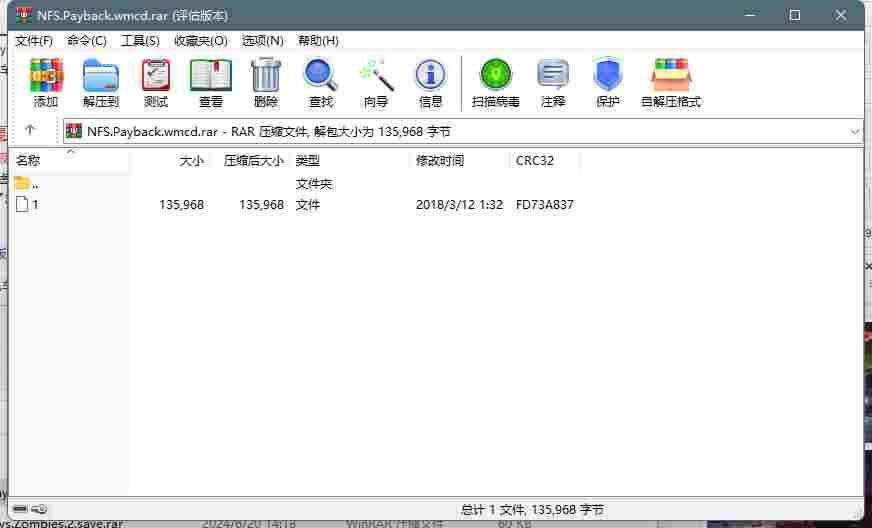Click the archive icon in the address bar
Image resolution: width=872 pixels, height=528 pixels.
click(x=74, y=131)
